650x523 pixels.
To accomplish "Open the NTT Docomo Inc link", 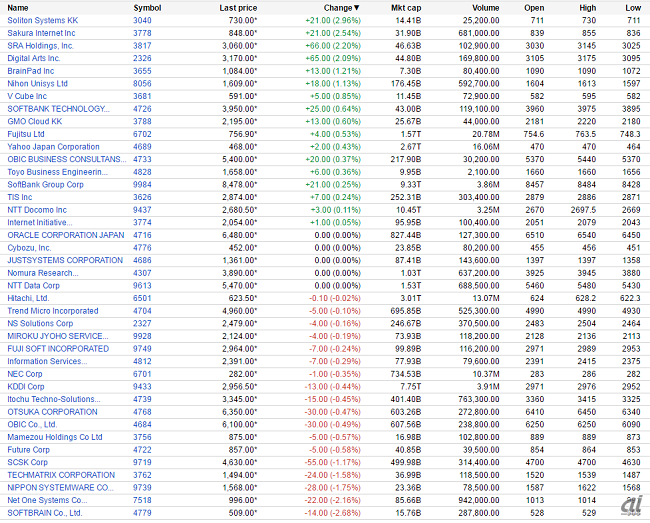I will 37,210.
